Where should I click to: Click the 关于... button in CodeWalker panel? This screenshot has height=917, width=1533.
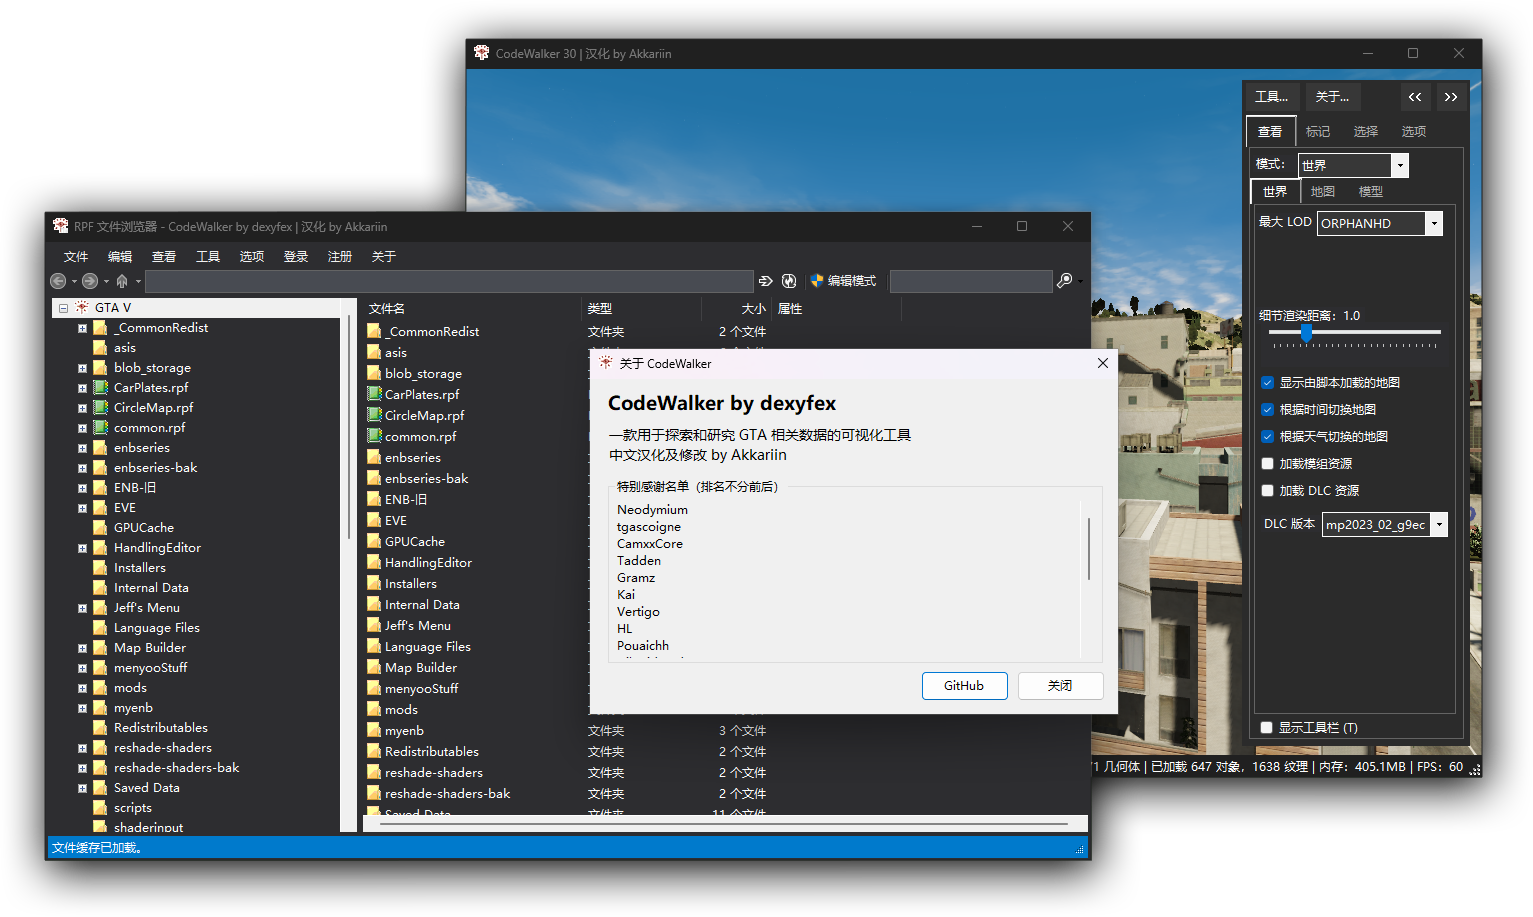click(x=1332, y=97)
